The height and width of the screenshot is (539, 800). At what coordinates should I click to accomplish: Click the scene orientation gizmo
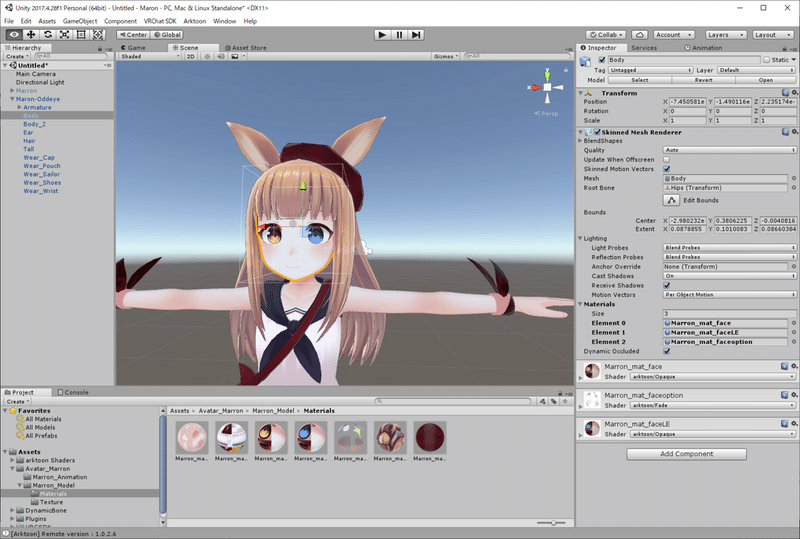[x=547, y=87]
